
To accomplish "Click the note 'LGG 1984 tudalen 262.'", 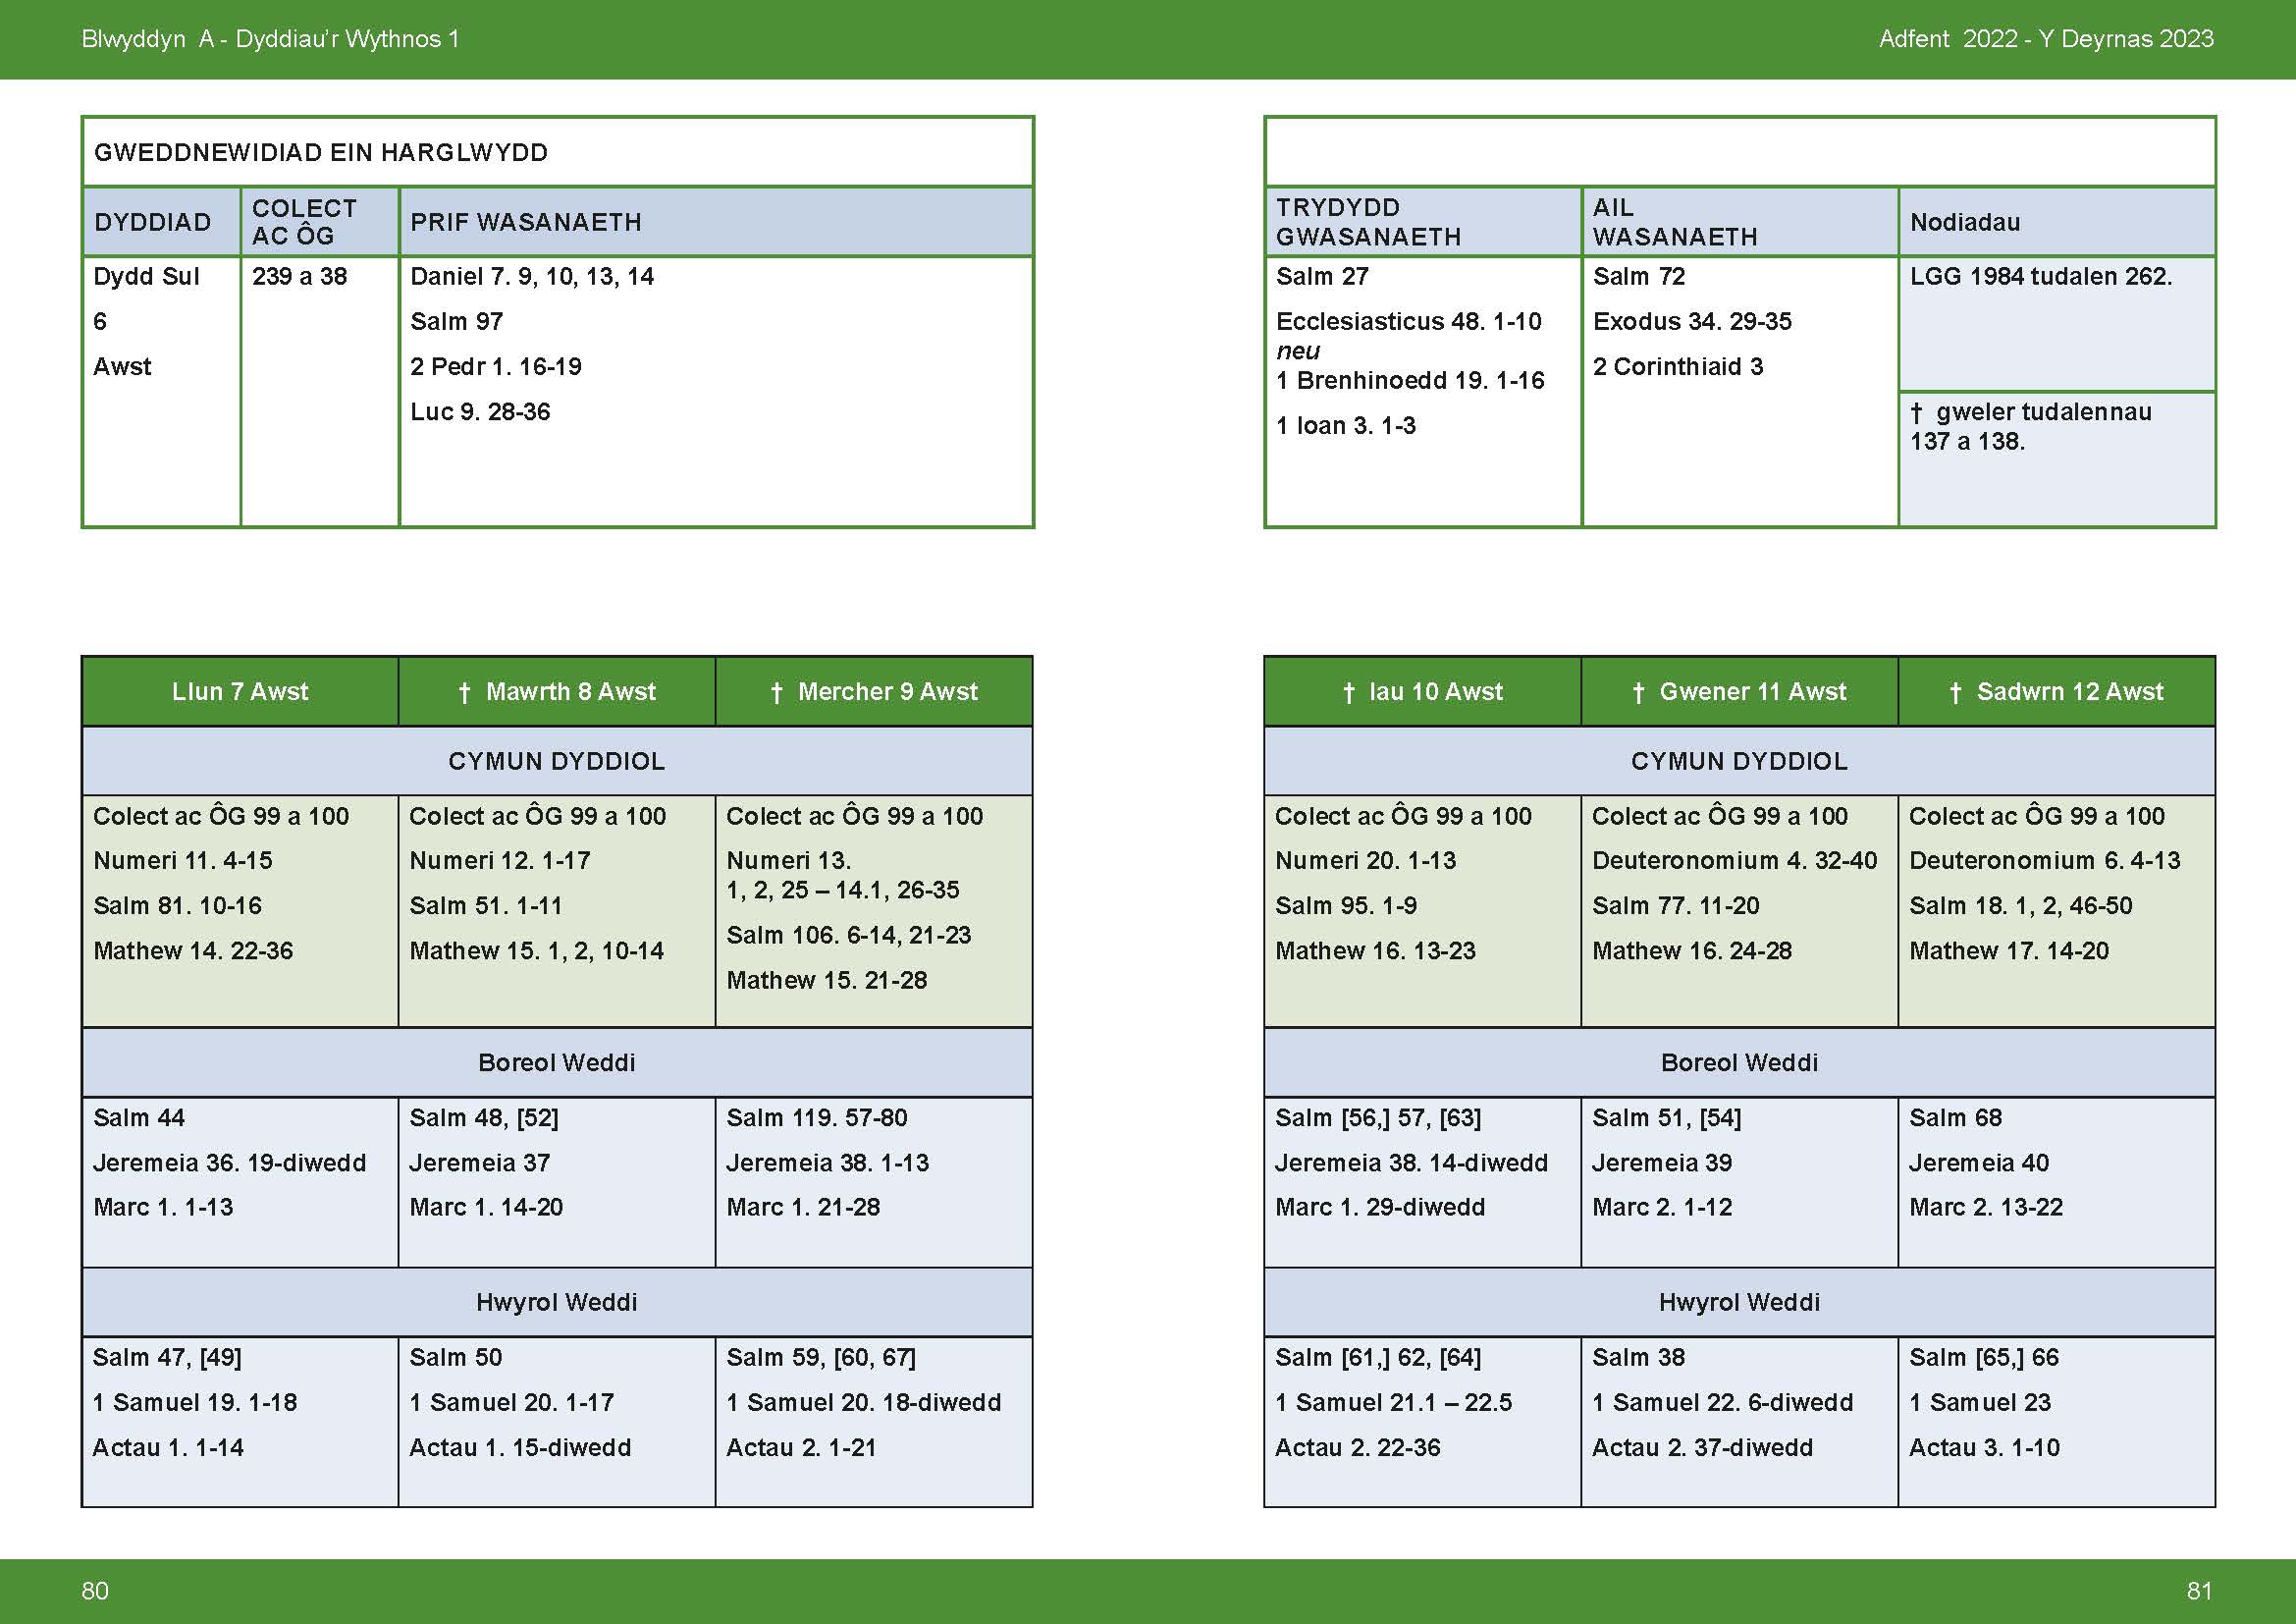I will [x=2041, y=276].
